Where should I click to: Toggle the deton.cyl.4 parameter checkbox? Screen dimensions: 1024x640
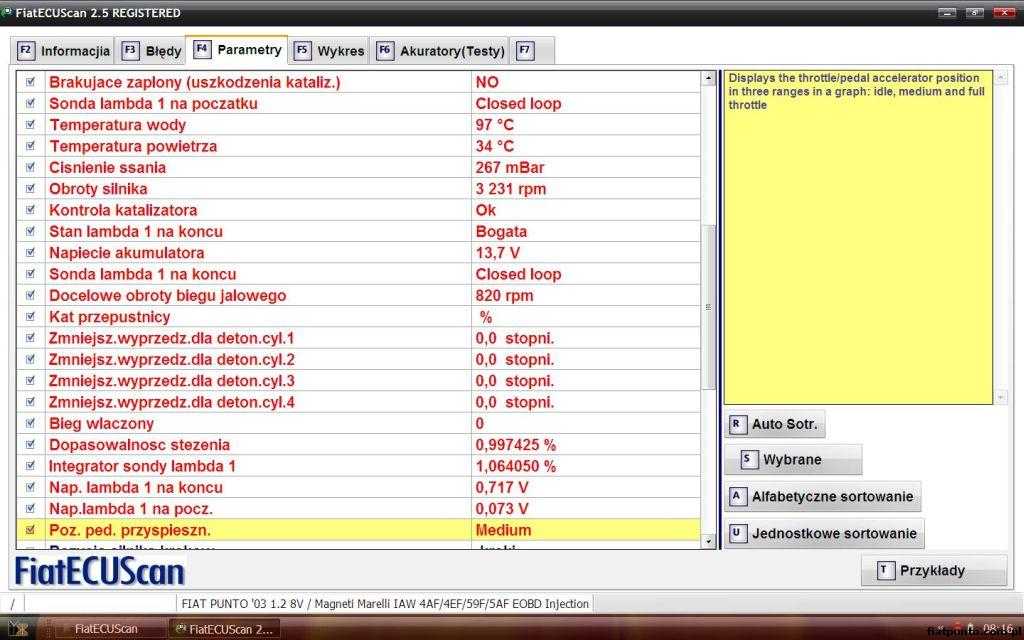[30, 402]
